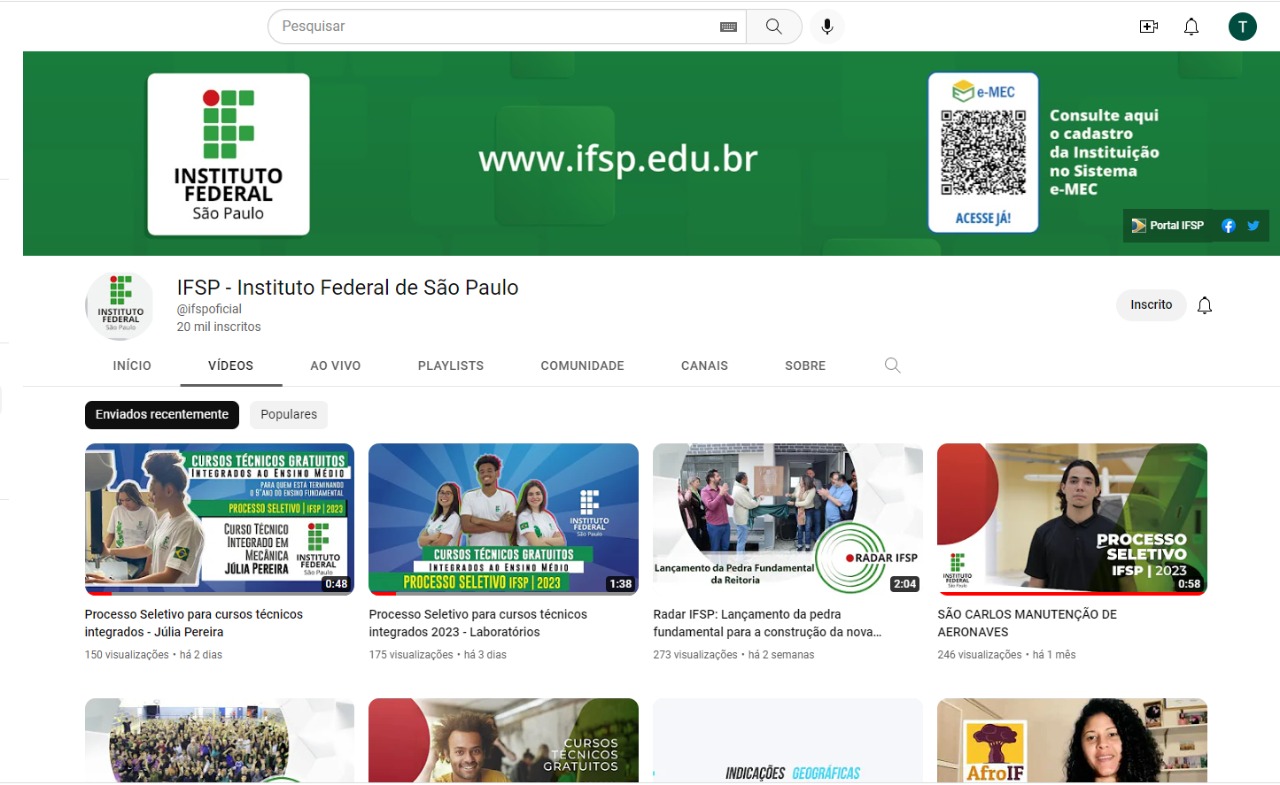Open the AfroIF video thumbnail
The width and height of the screenshot is (1280, 785).
click(1072, 740)
